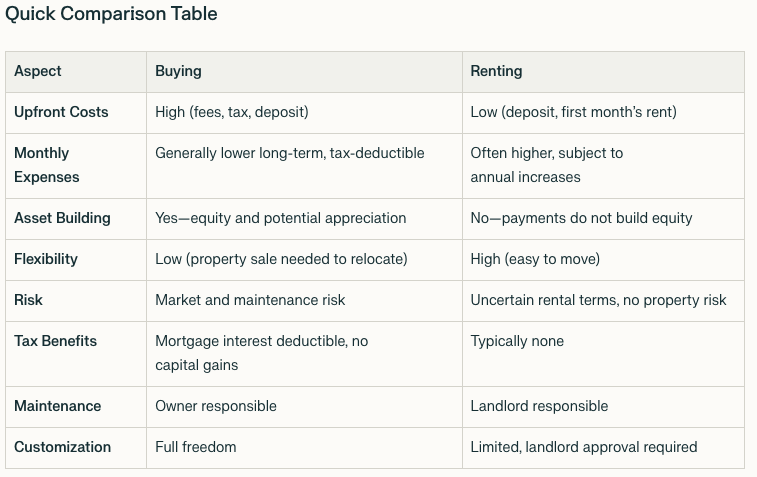Click the Maintenance row label

[57, 406]
